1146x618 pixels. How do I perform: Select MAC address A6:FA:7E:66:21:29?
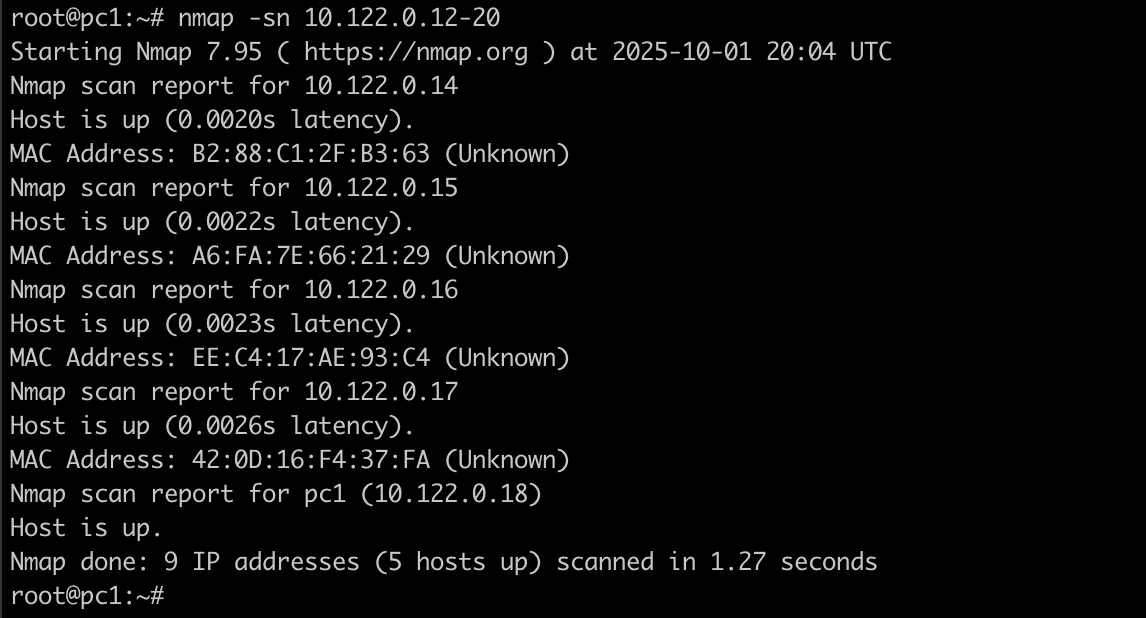click(311, 256)
